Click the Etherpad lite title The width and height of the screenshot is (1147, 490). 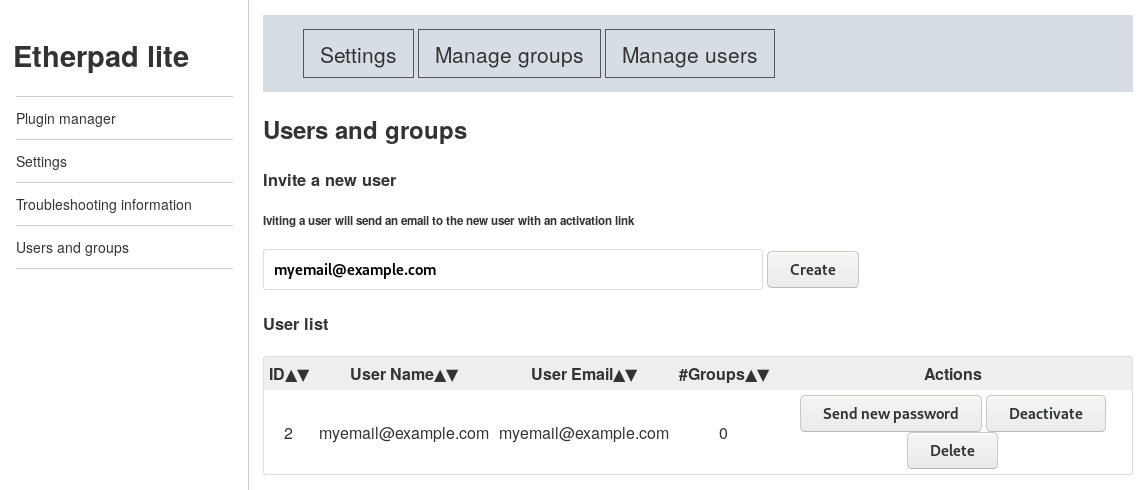click(x=101, y=57)
